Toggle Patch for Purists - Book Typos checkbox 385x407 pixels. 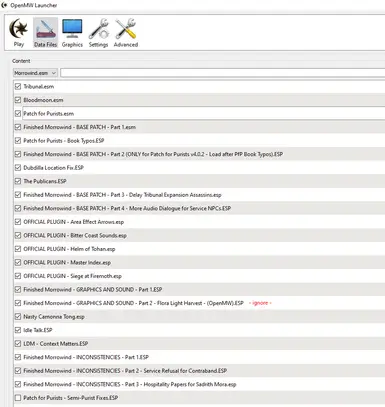click(x=18, y=141)
